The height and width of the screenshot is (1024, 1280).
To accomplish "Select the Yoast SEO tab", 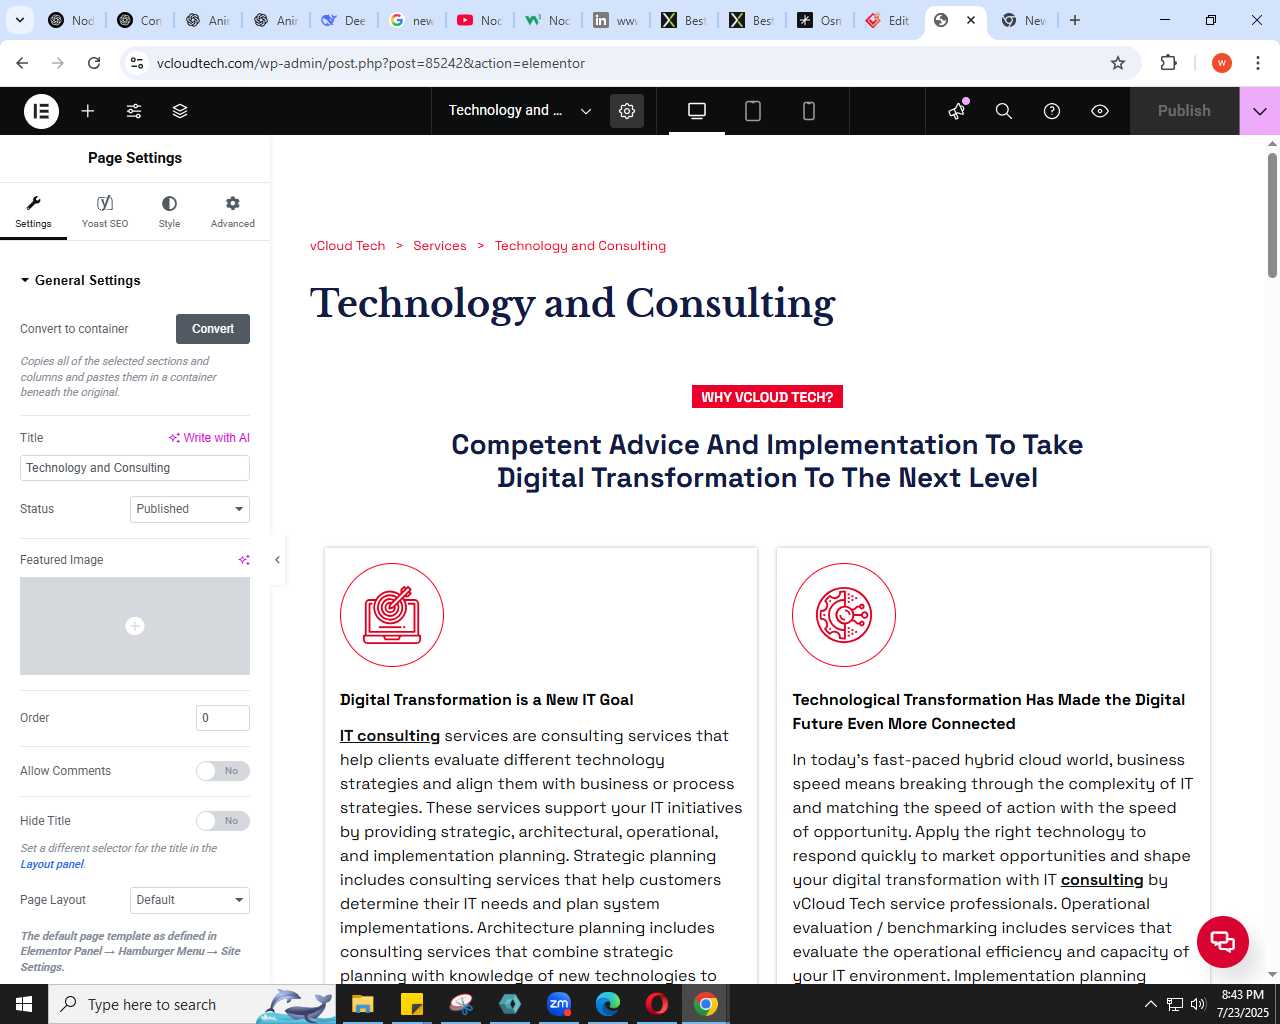I will (105, 212).
